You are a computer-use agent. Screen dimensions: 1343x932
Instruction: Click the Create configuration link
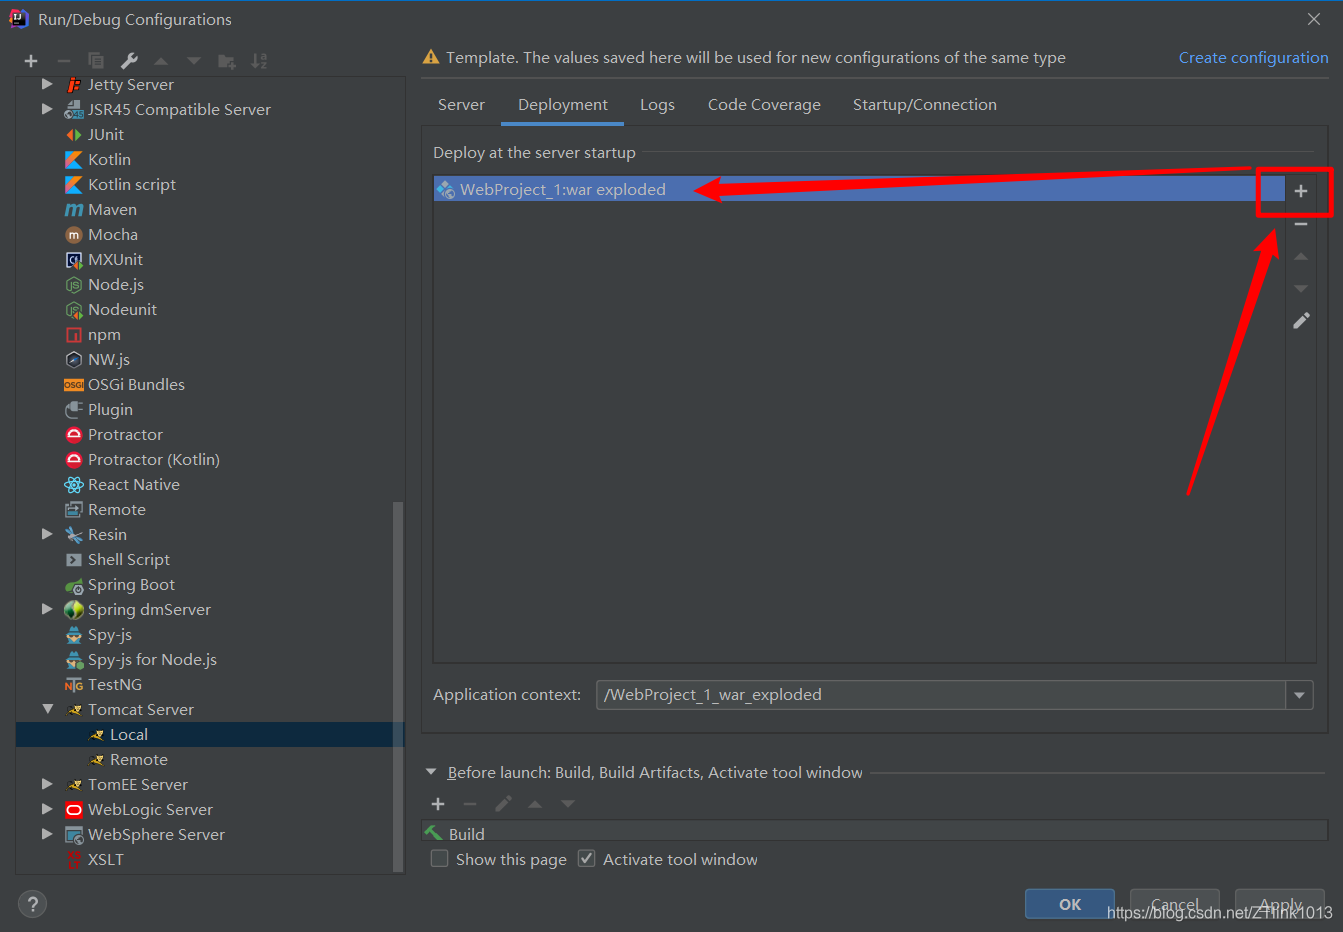[1254, 58]
